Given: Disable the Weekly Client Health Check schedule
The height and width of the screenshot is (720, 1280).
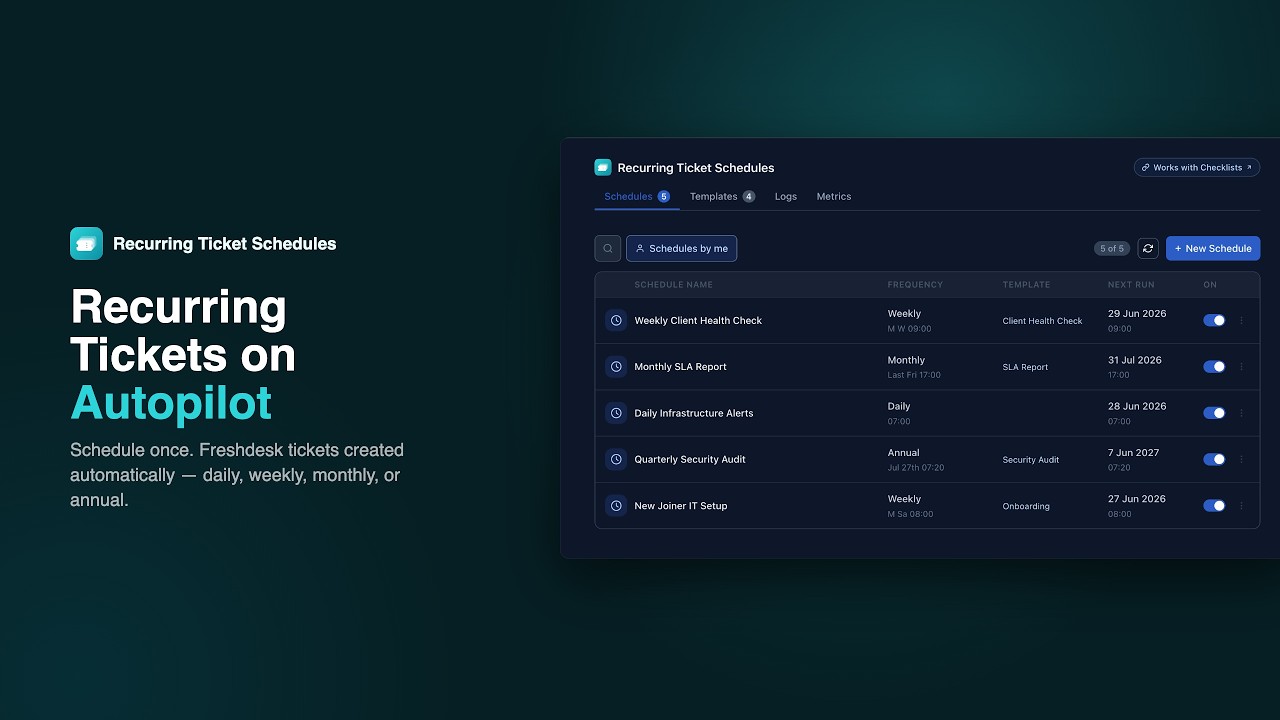Looking at the screenshot, I should pyautogui.click(x=1214, y=320).
